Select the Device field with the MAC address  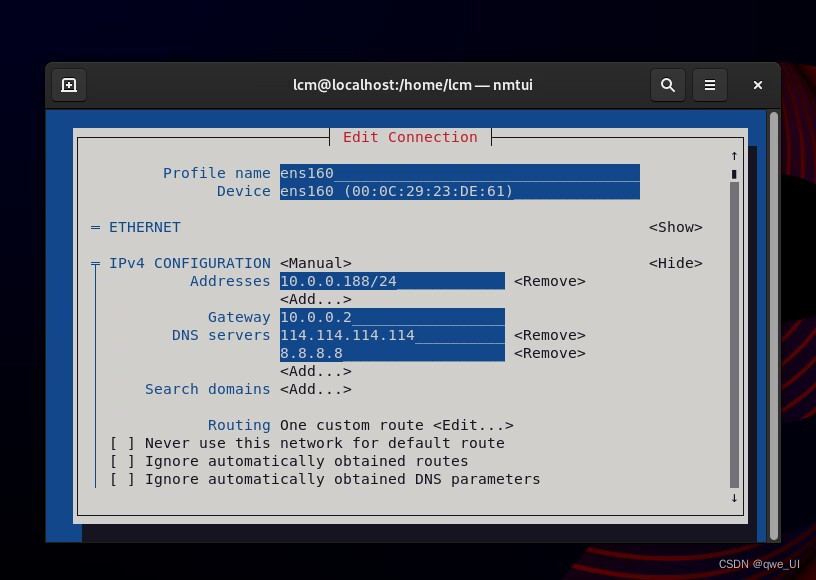460,191
